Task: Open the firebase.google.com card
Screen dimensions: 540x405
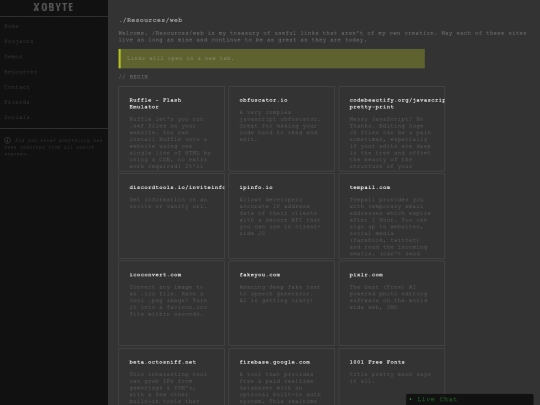Action: 281,377
